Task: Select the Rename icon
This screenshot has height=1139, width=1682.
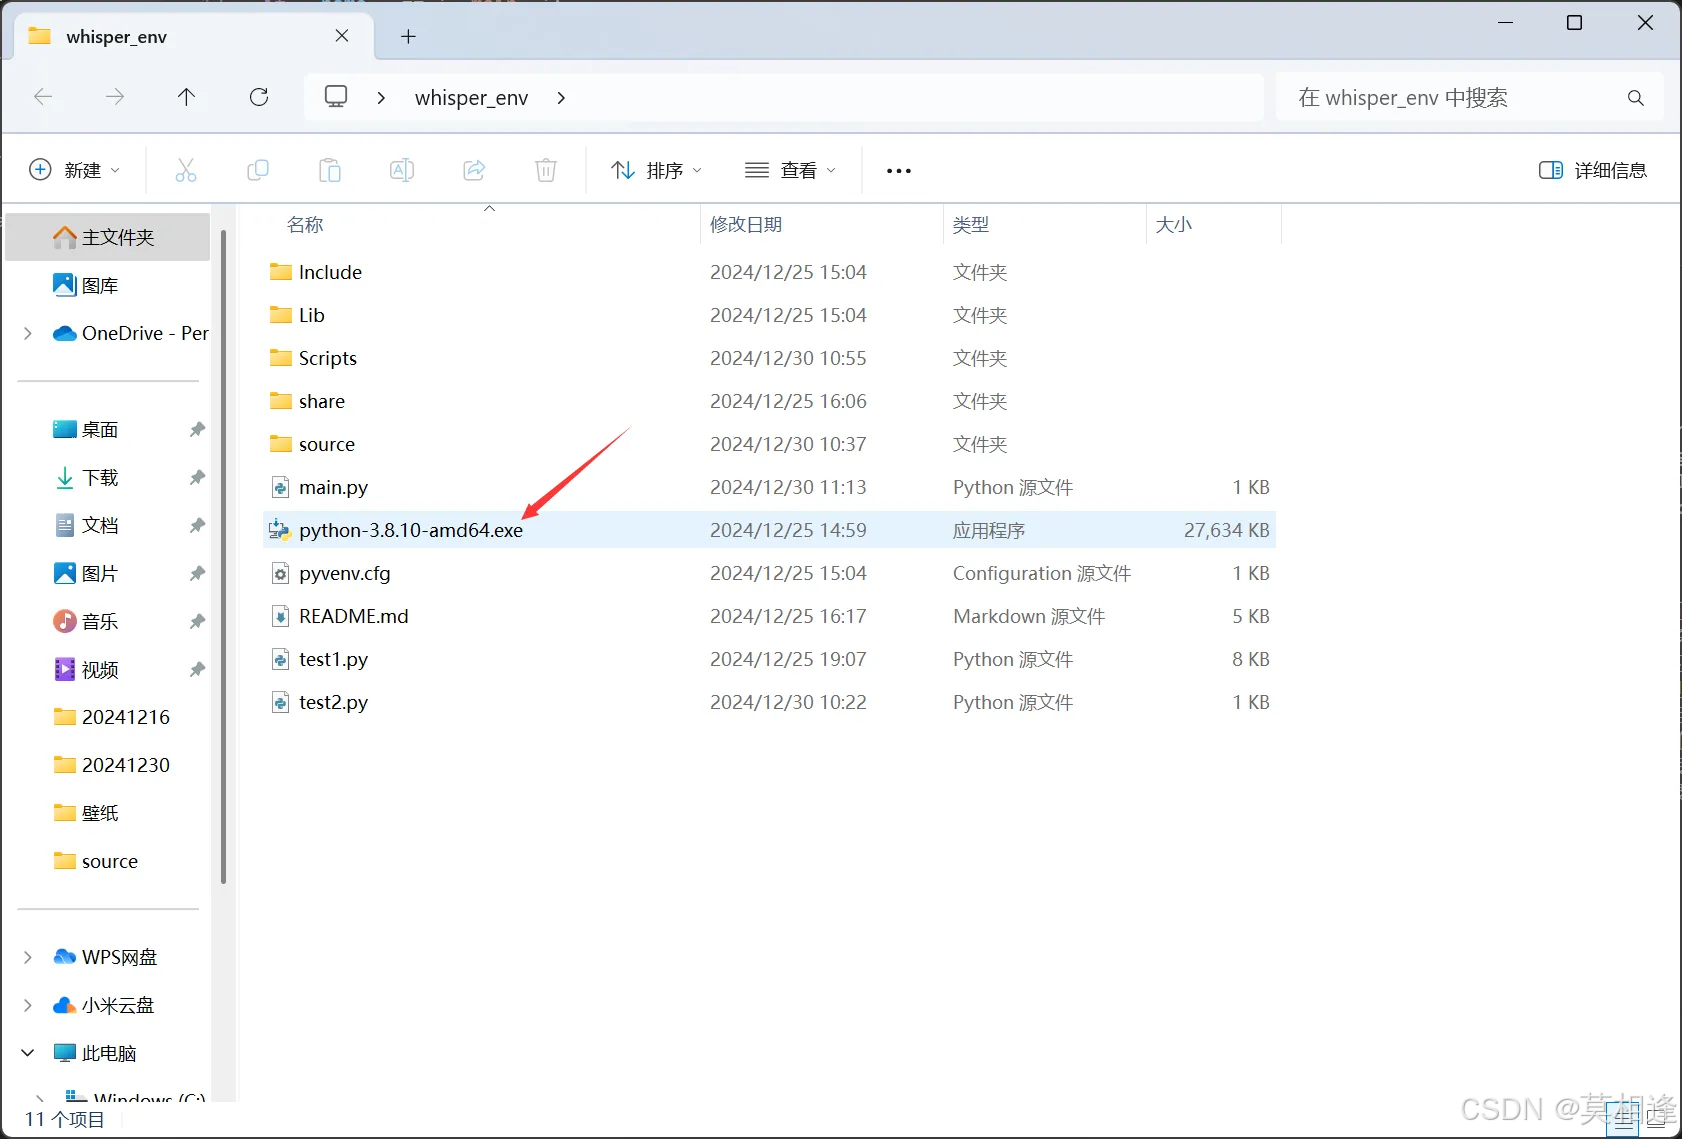Action: click(x=402, y=170)
